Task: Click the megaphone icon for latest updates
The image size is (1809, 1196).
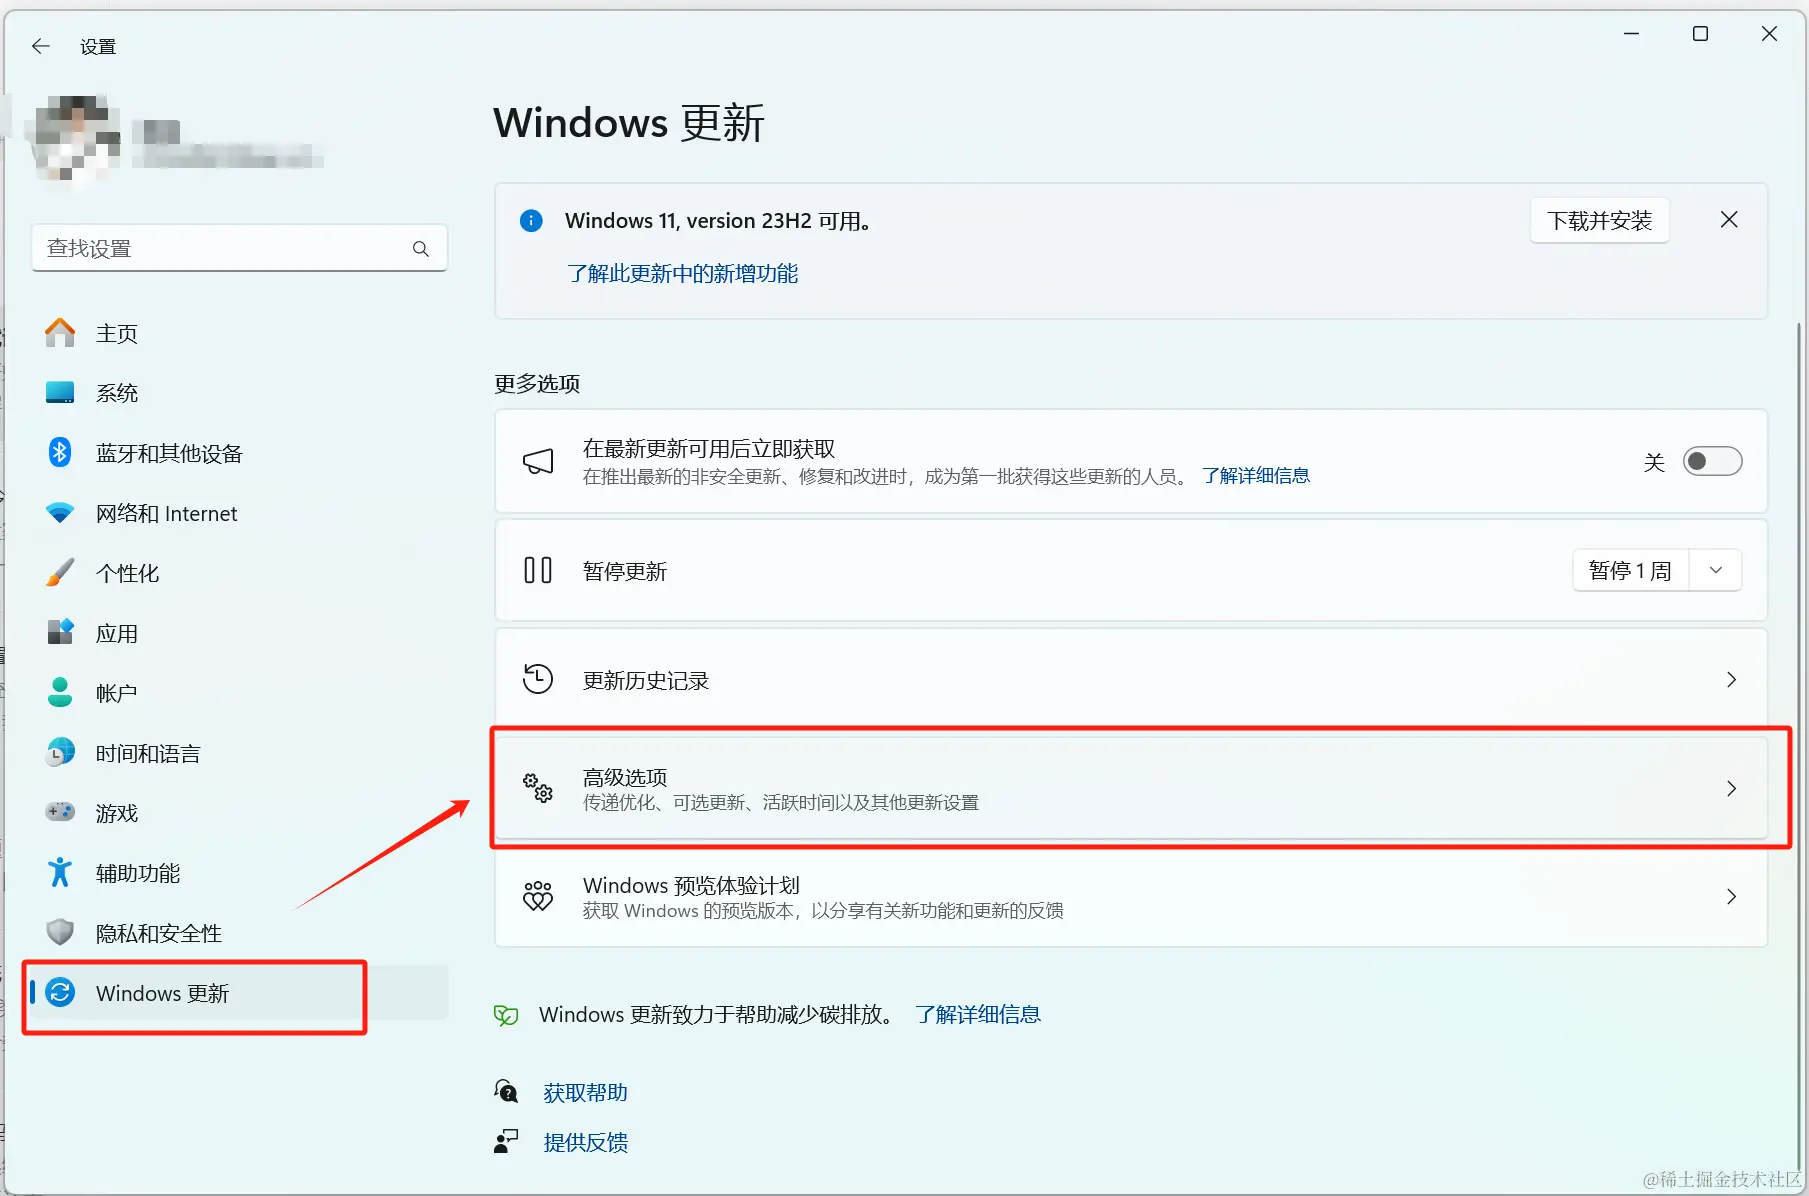Action: (538, 461)
